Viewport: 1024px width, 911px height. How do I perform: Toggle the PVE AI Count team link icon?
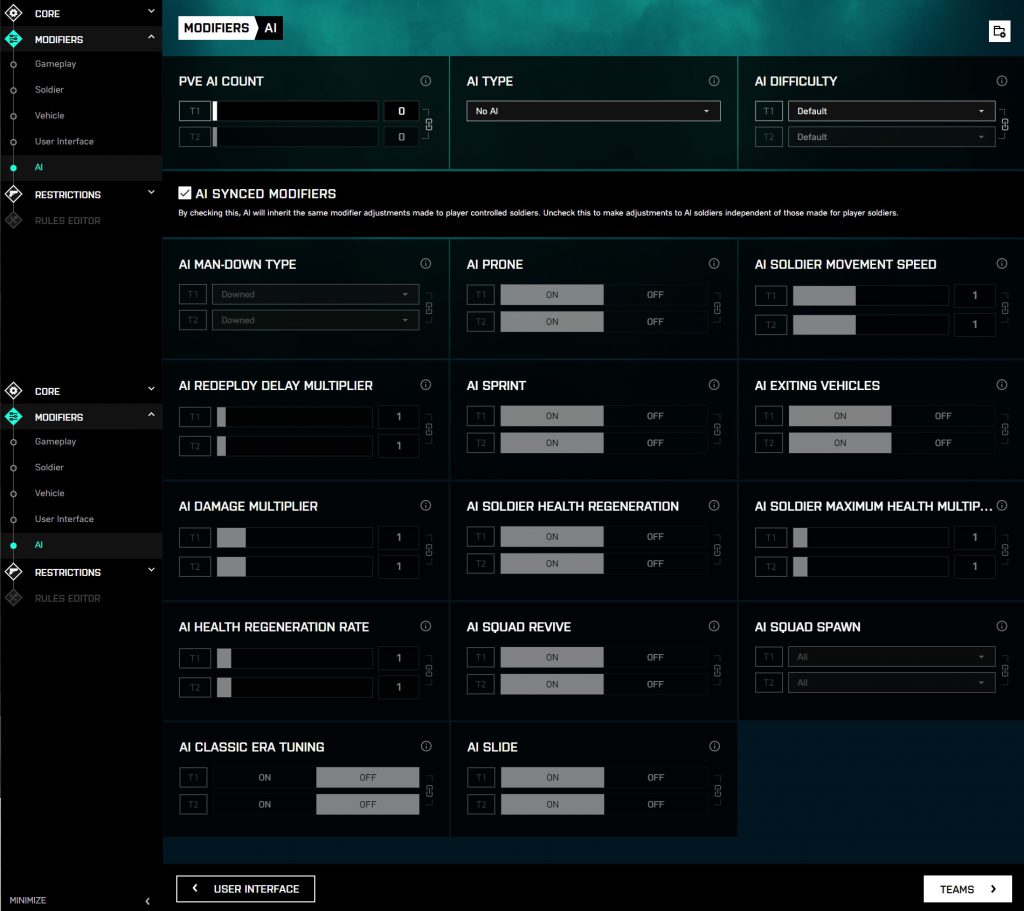pyautogui.click(x=430, y=124)
